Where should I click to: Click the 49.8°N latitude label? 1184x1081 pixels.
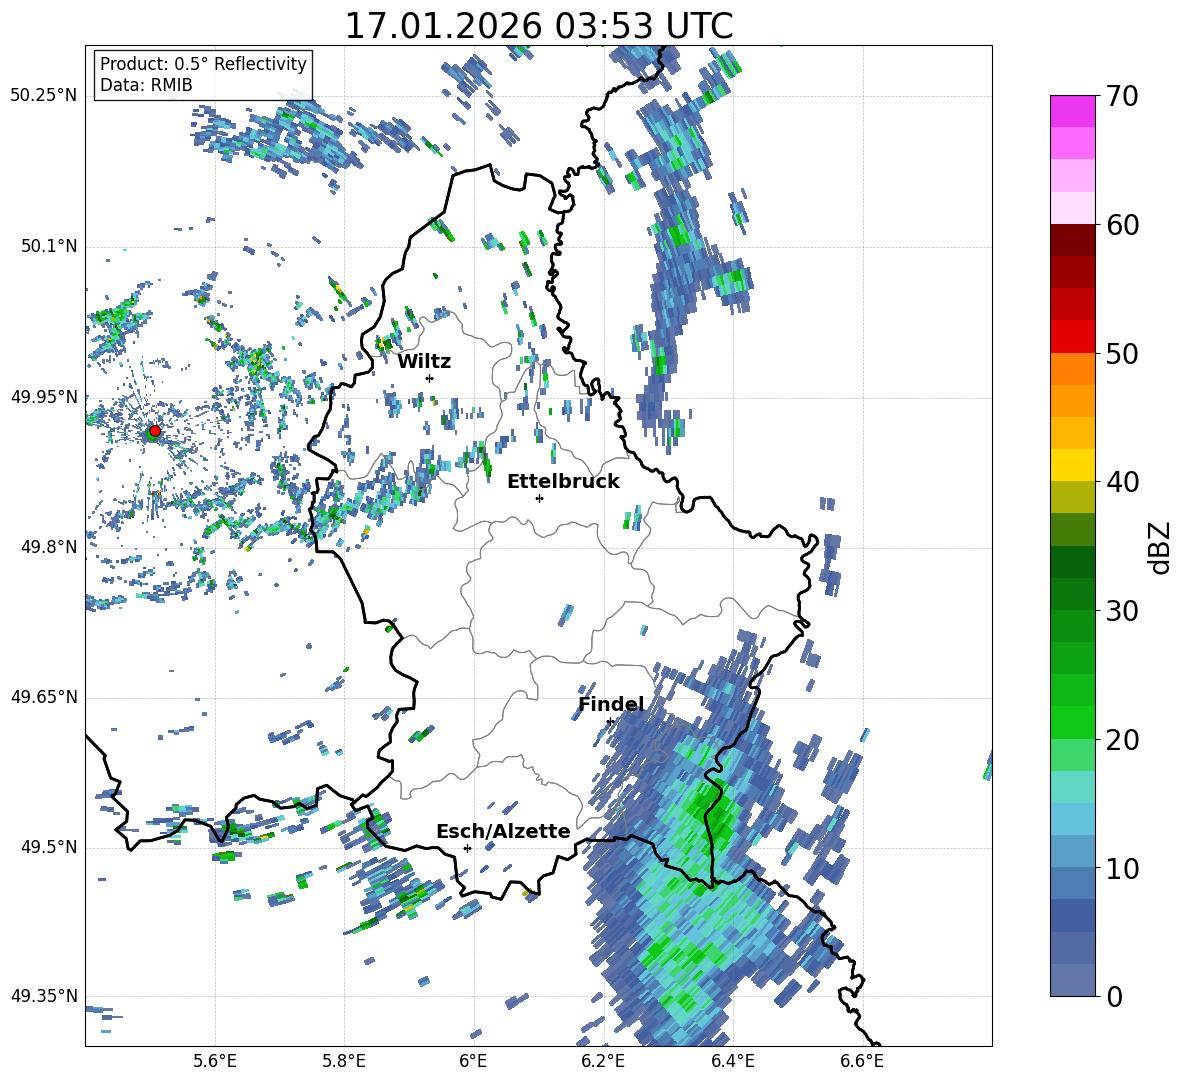tap(50, 547)
